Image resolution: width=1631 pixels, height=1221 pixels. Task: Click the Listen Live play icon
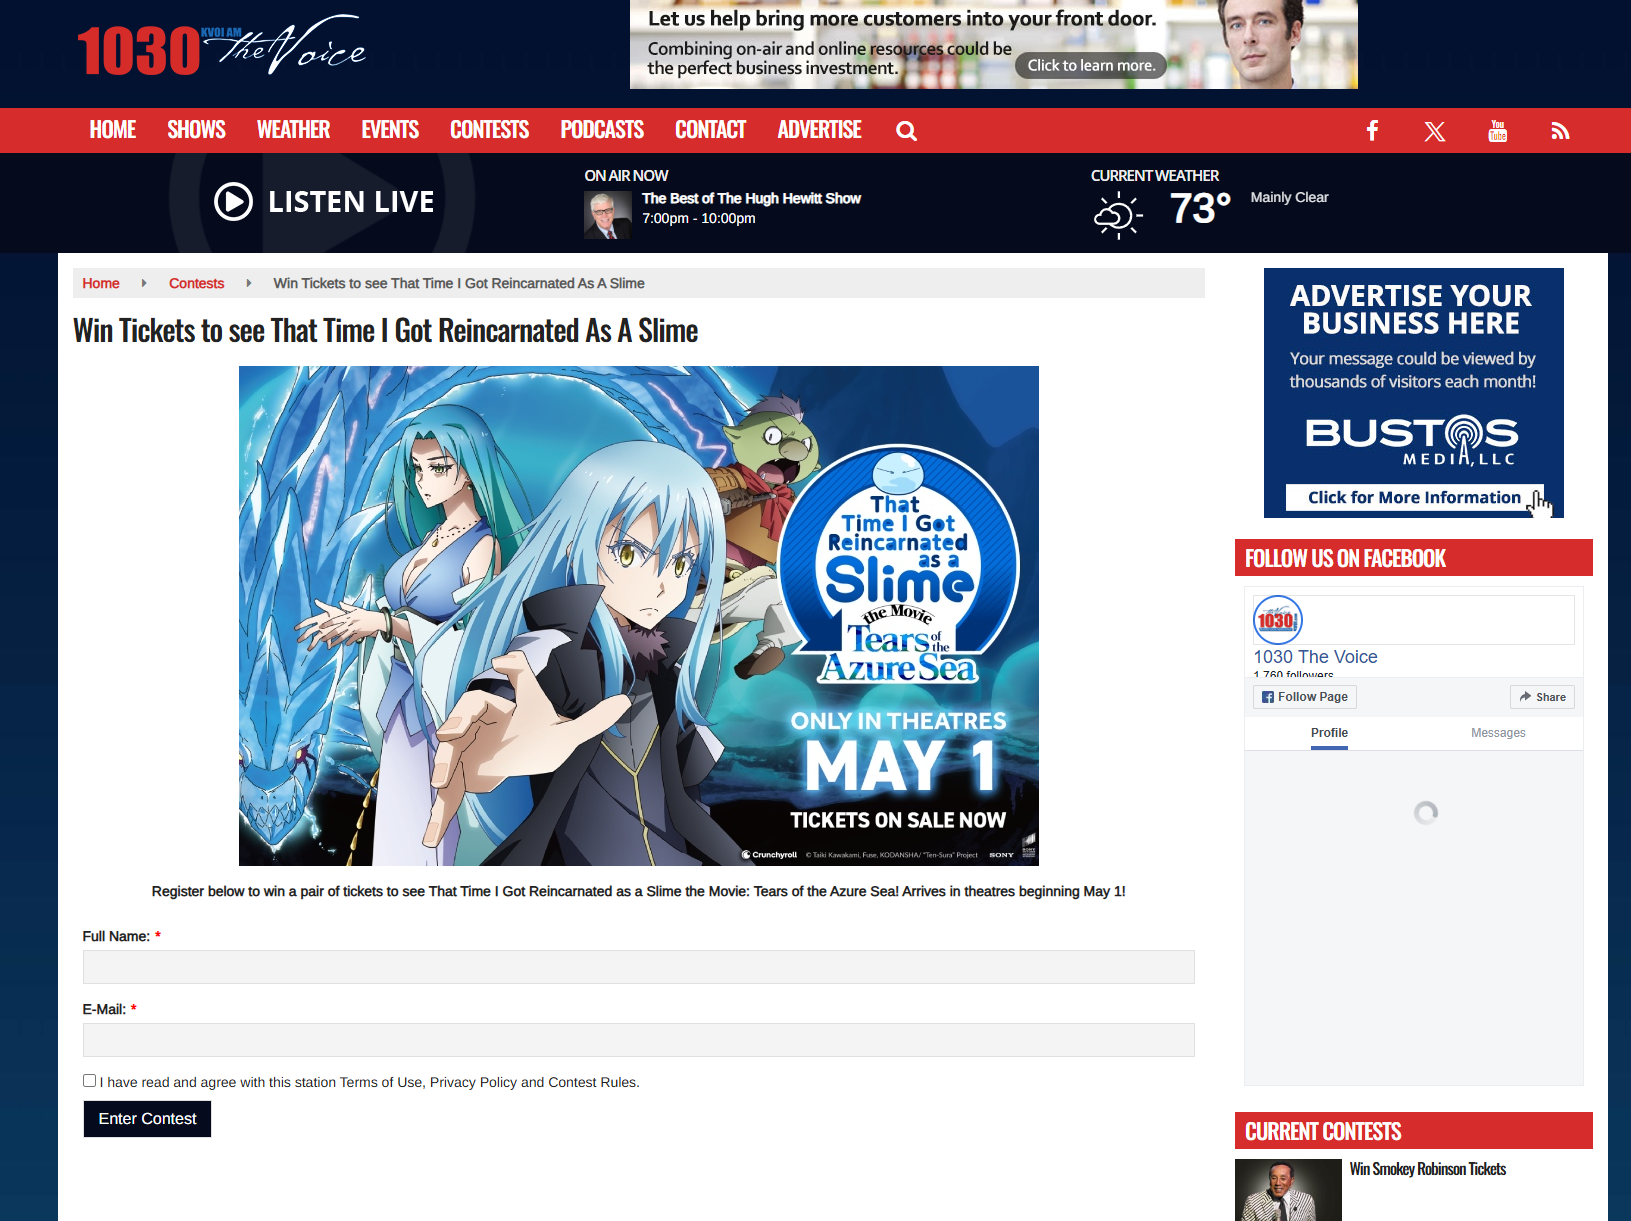tap(233, 202)
